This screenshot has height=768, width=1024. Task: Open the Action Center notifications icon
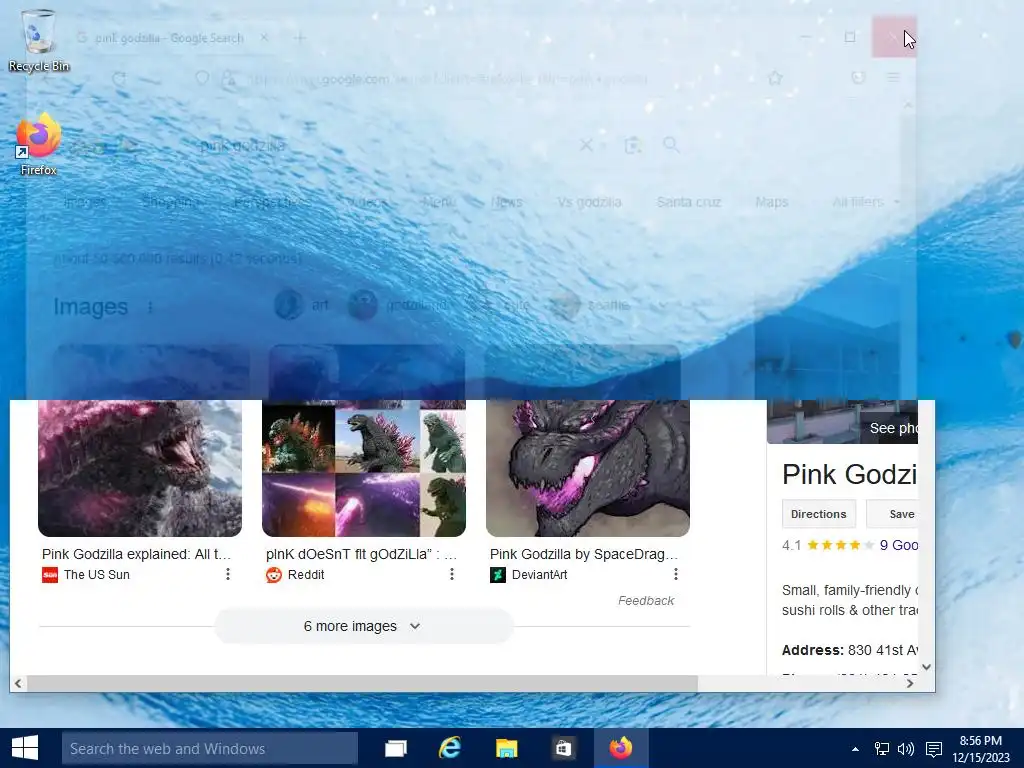934,749
